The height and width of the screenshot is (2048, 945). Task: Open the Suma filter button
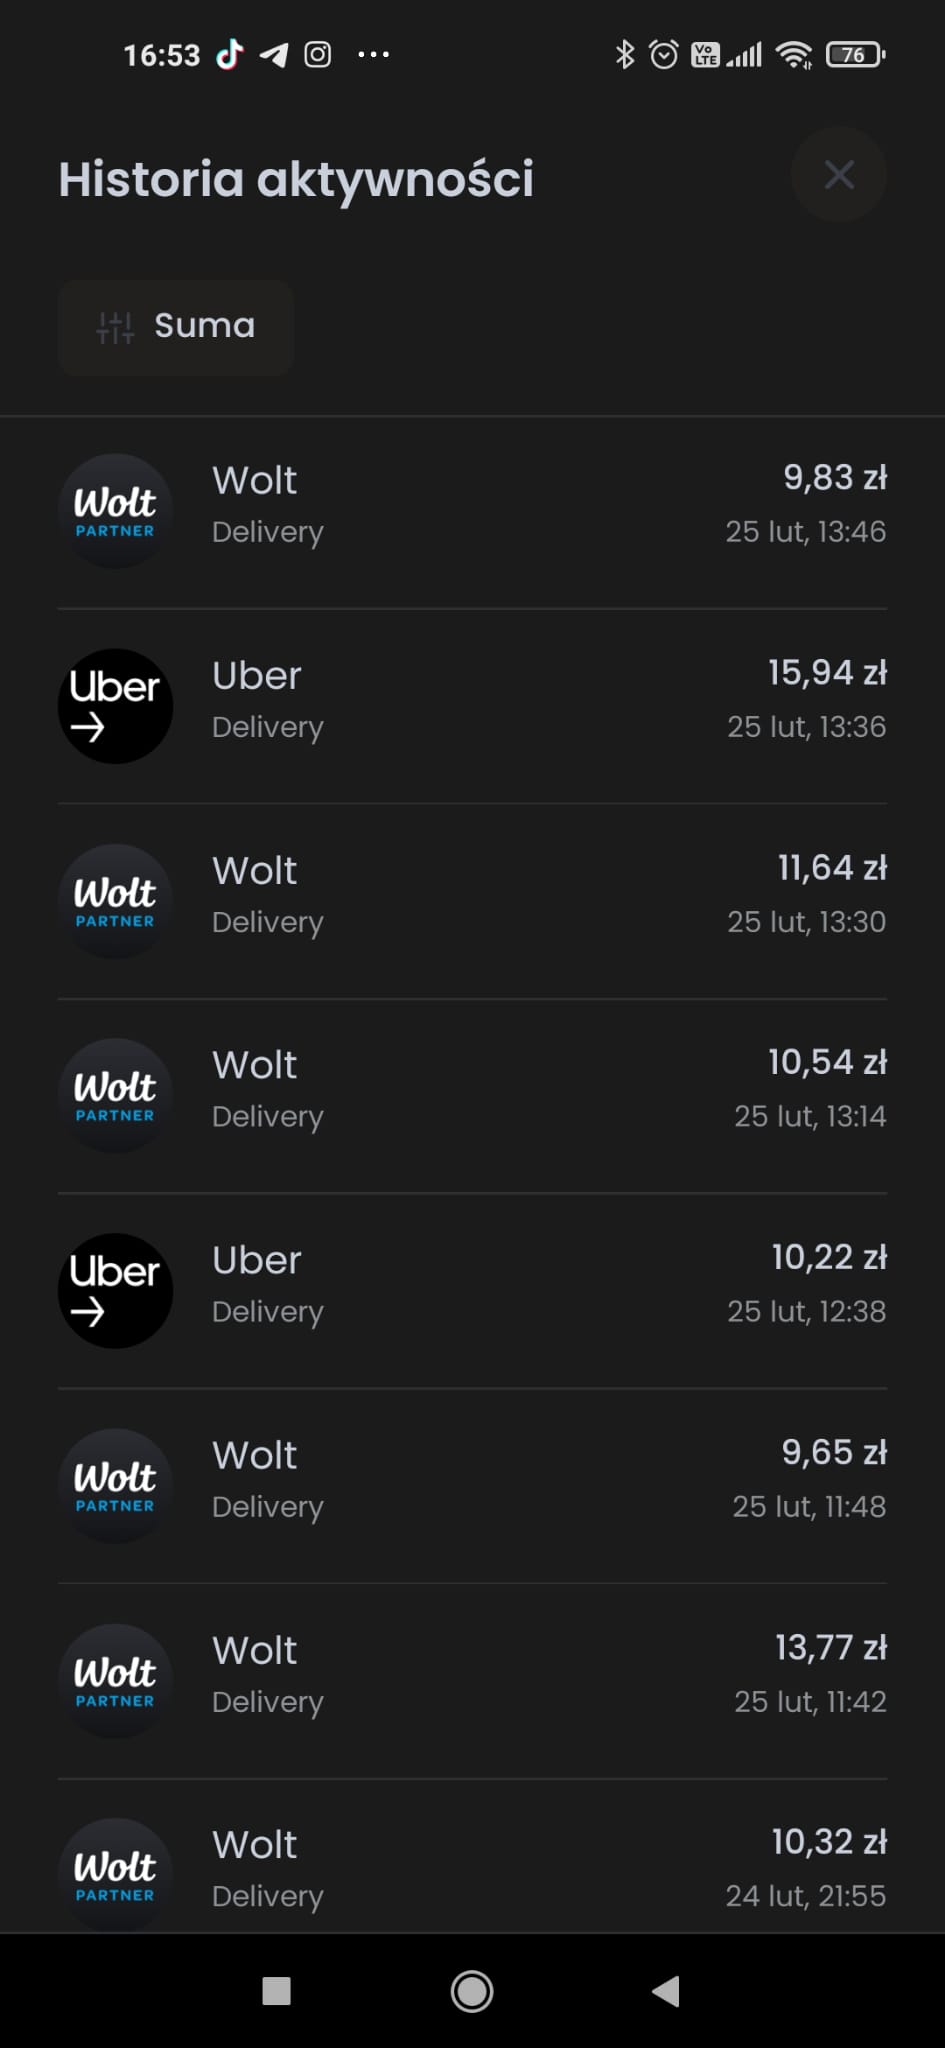(175, 327)
